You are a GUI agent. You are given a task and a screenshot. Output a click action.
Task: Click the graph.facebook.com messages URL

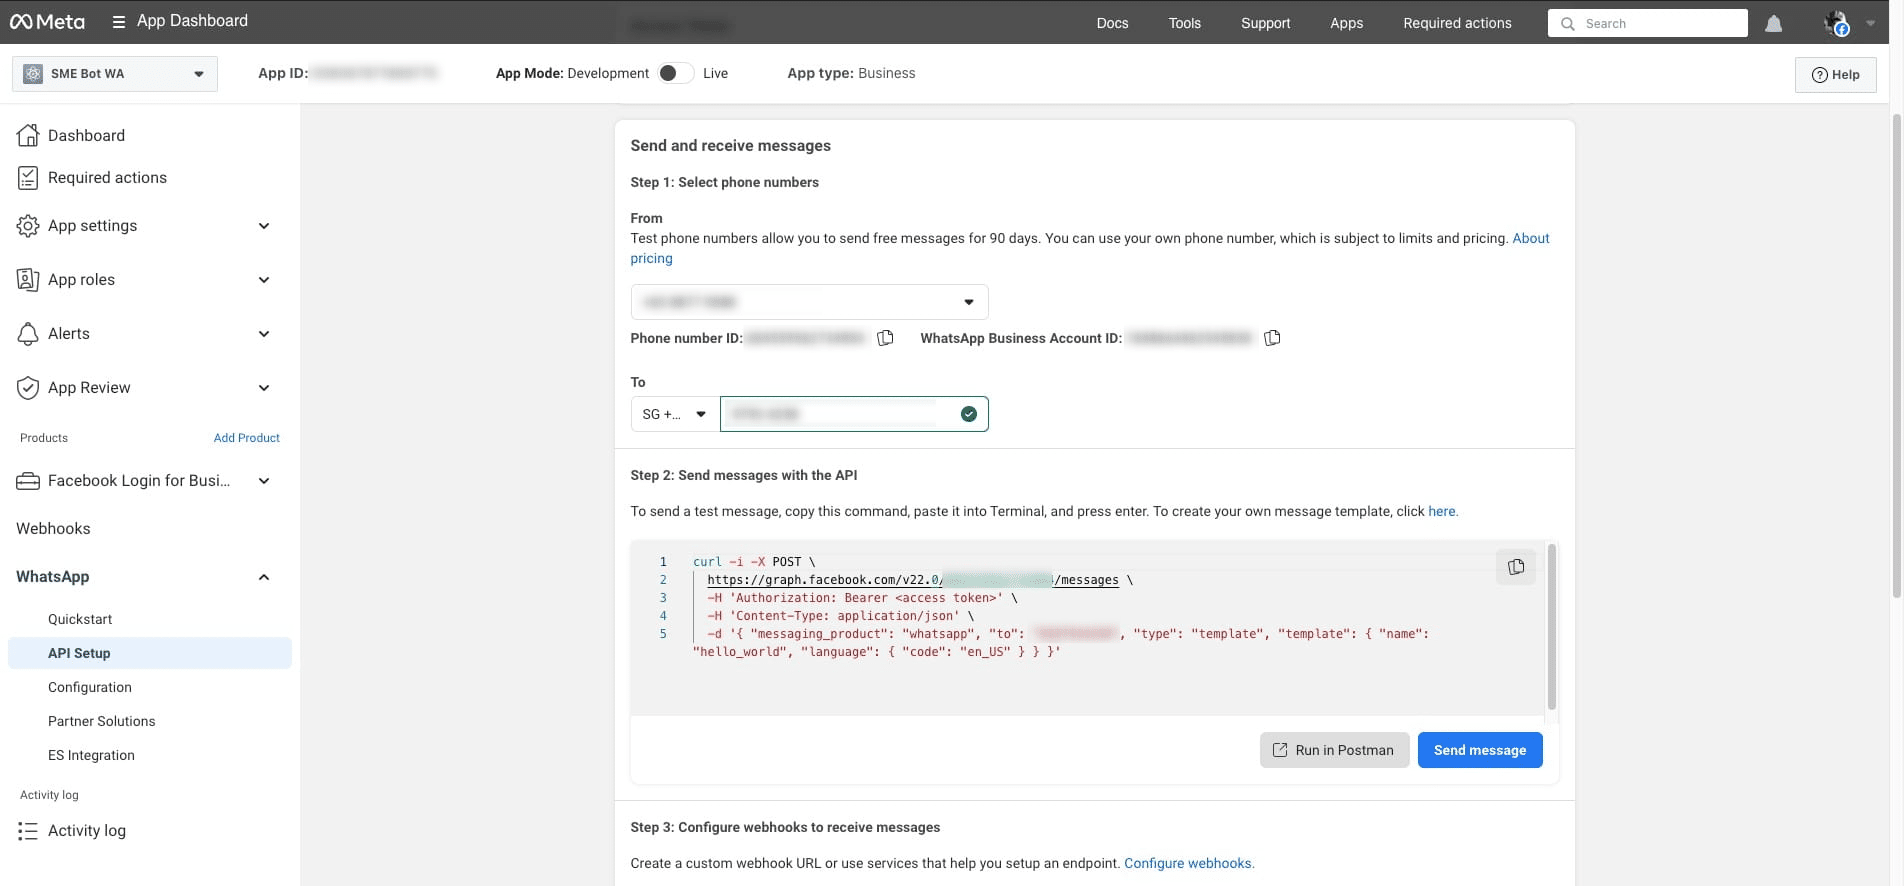coord(913,580)
